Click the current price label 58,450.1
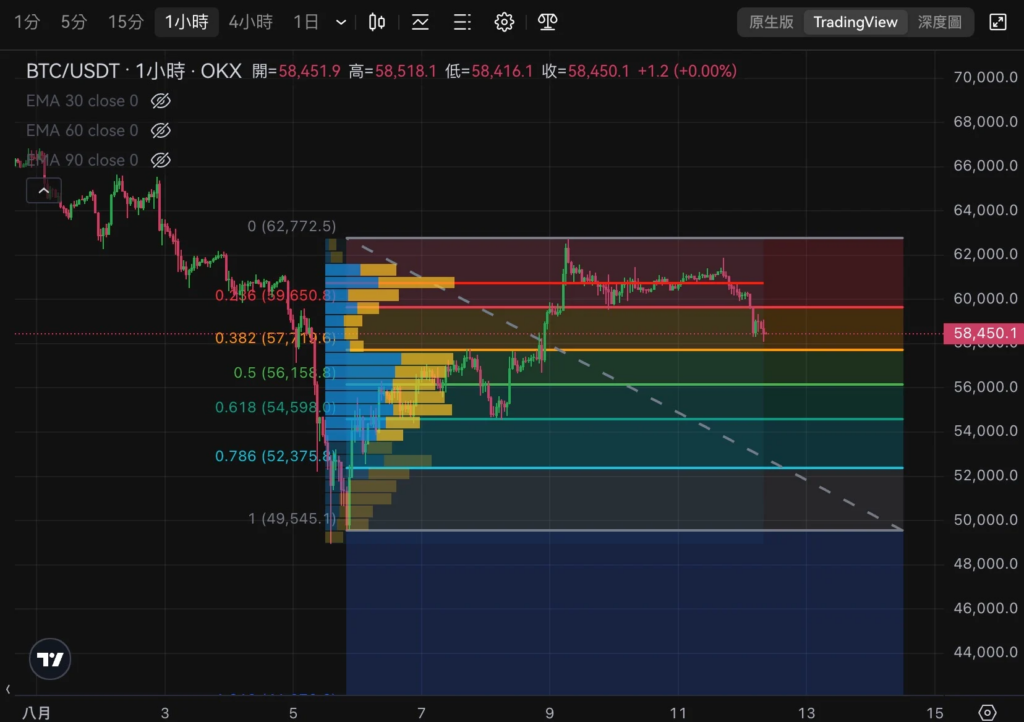 pyautogui.click(x=984, y=334)
